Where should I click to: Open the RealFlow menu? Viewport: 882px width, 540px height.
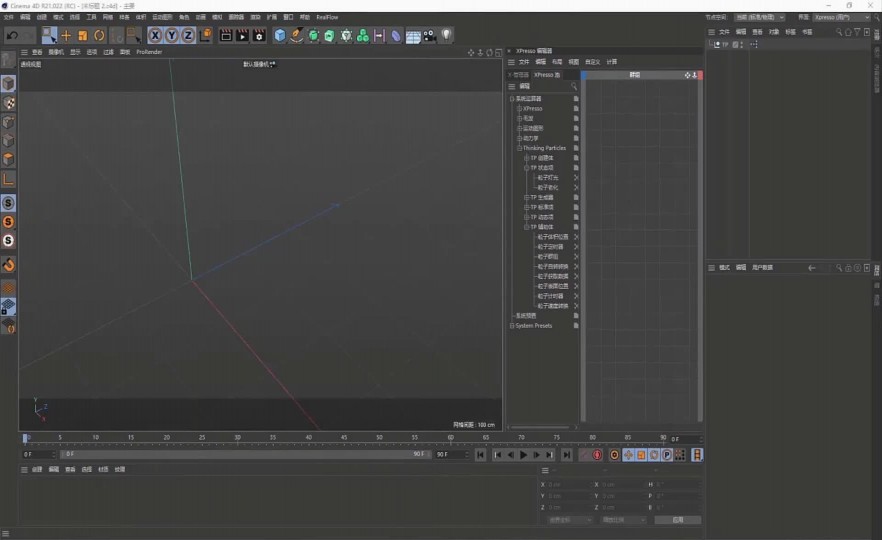click(327, 17)
